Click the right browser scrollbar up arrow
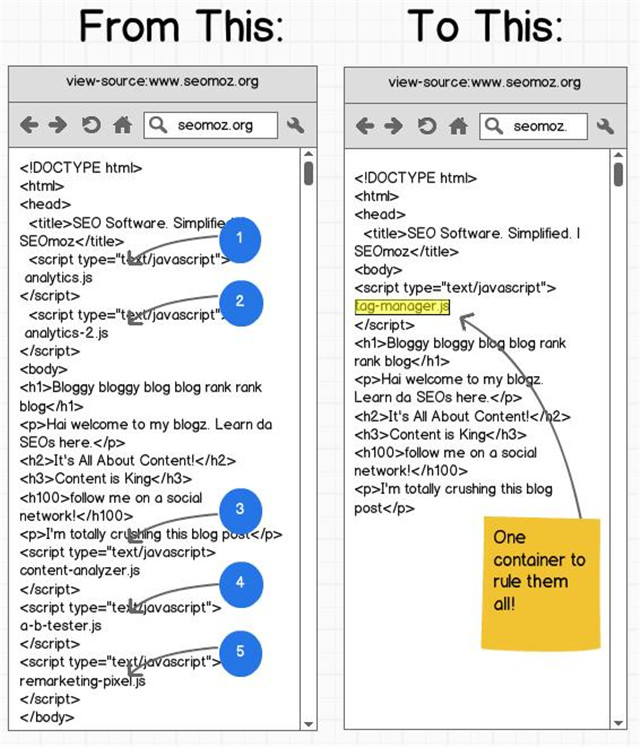Viewport: 640px width, 747px height. tap(618, 155)
